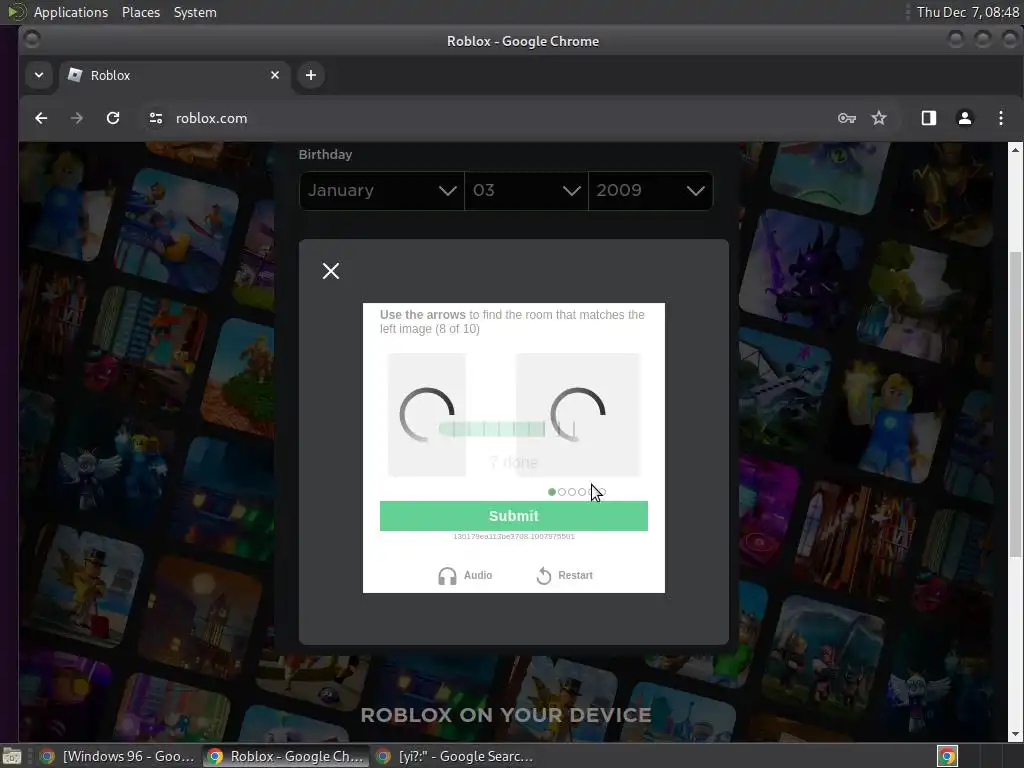Click the Chrome tray icon at taskbar right
This screenshot has height=768, width=1024.
point(947,756)
